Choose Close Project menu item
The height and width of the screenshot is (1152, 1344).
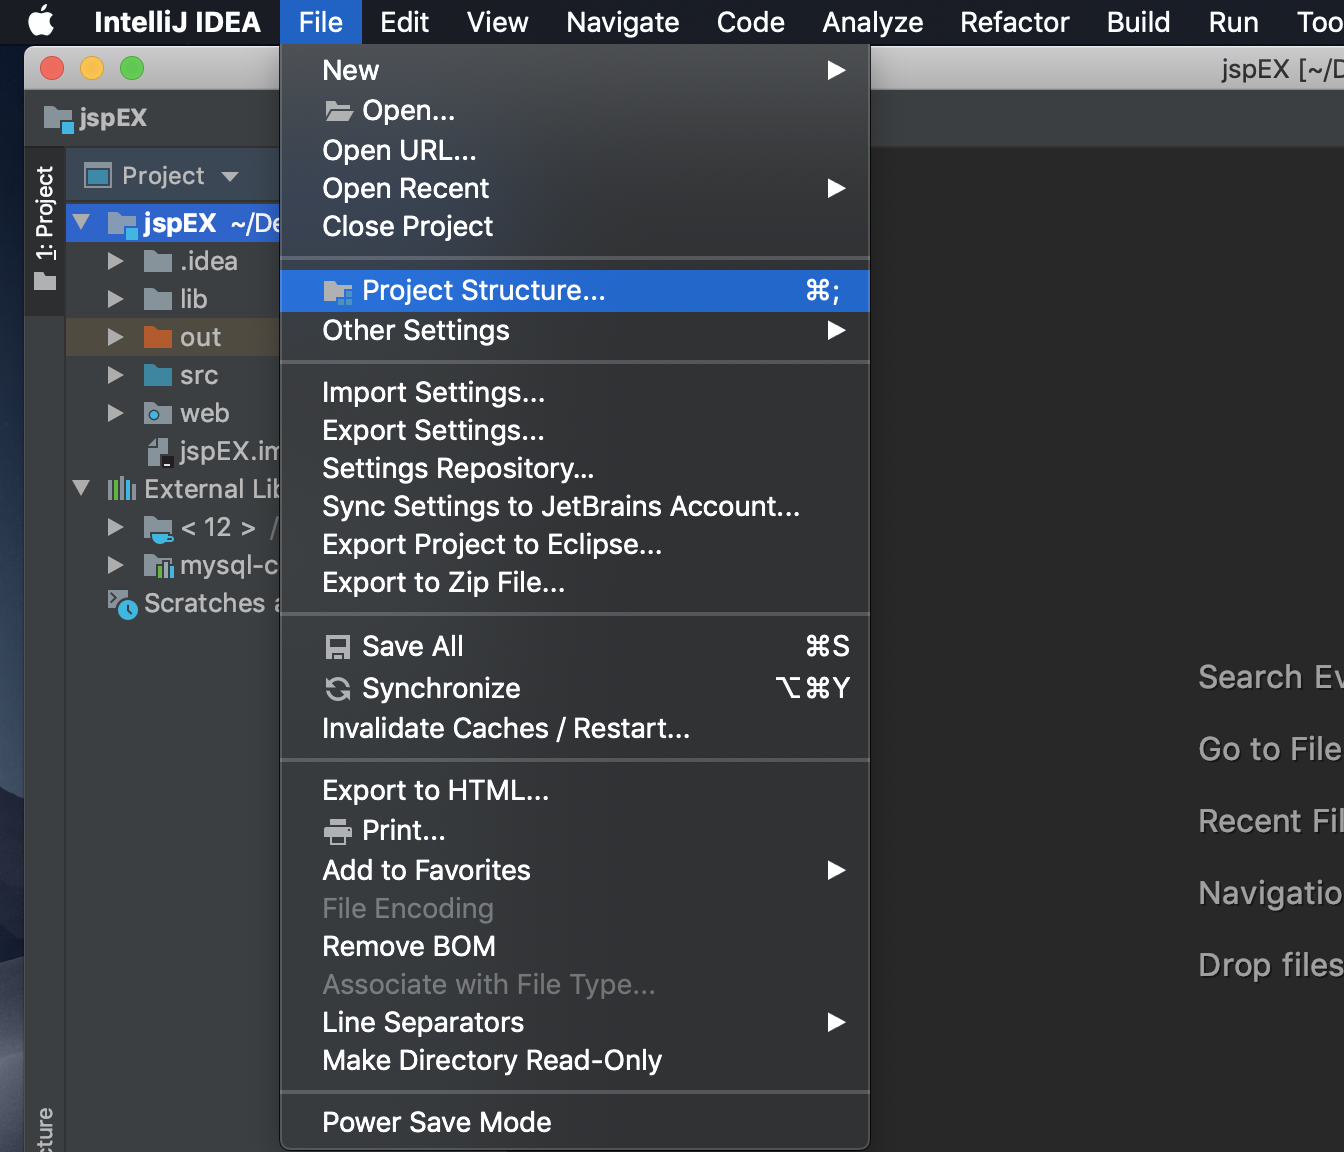[575, 226]
